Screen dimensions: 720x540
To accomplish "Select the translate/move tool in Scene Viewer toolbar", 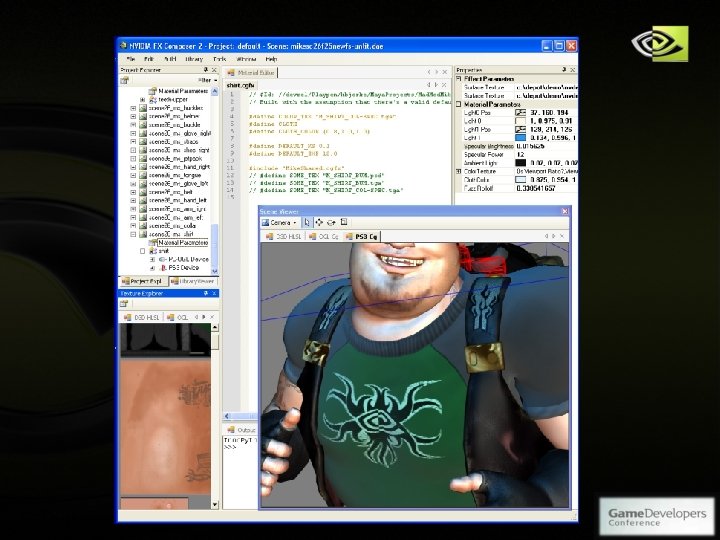I will pos(319,223).
